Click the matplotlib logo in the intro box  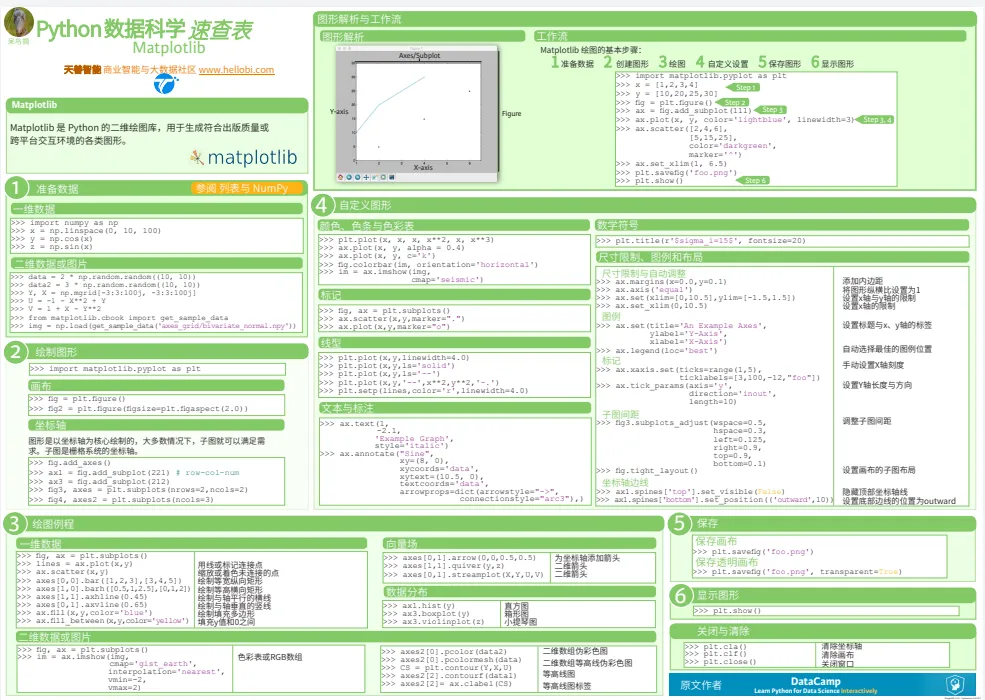244,157
